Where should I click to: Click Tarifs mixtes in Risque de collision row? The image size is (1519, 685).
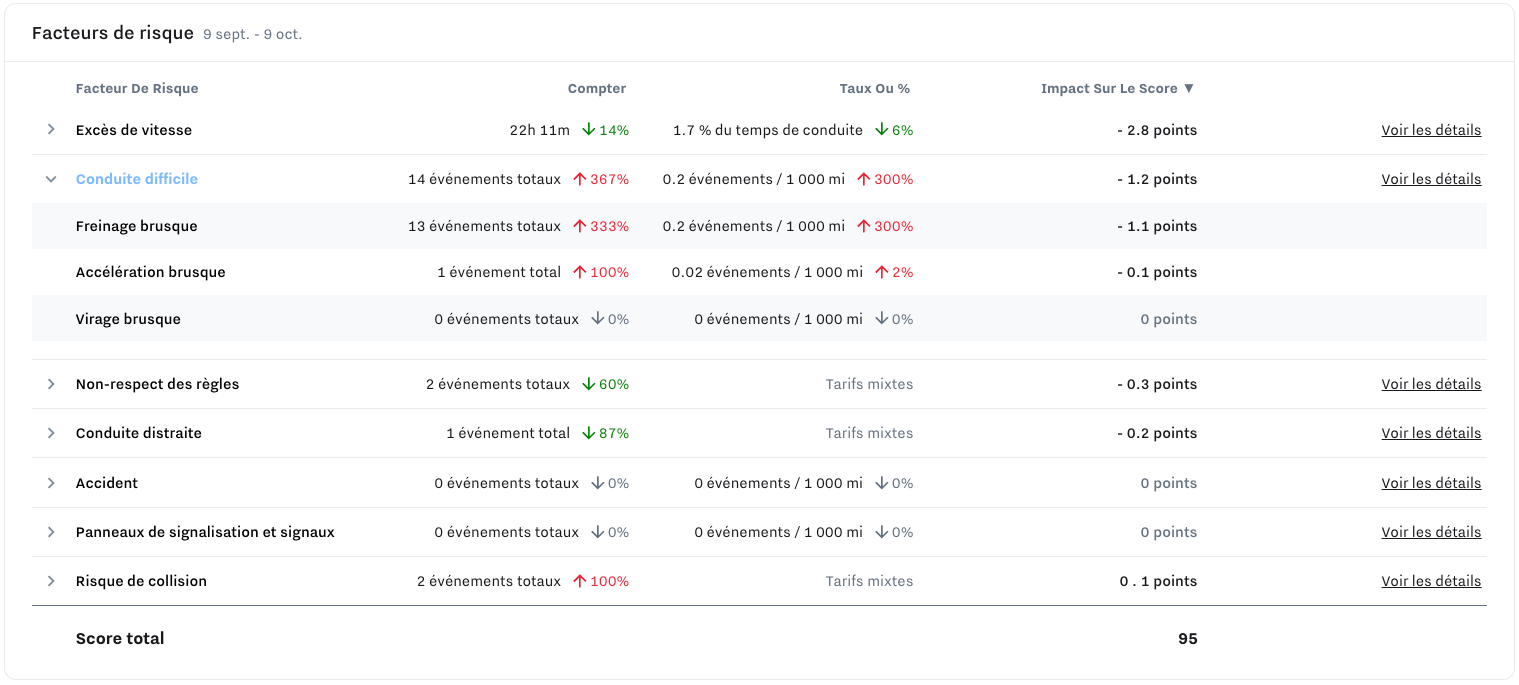pyautogui.click(x=869, y=581)
